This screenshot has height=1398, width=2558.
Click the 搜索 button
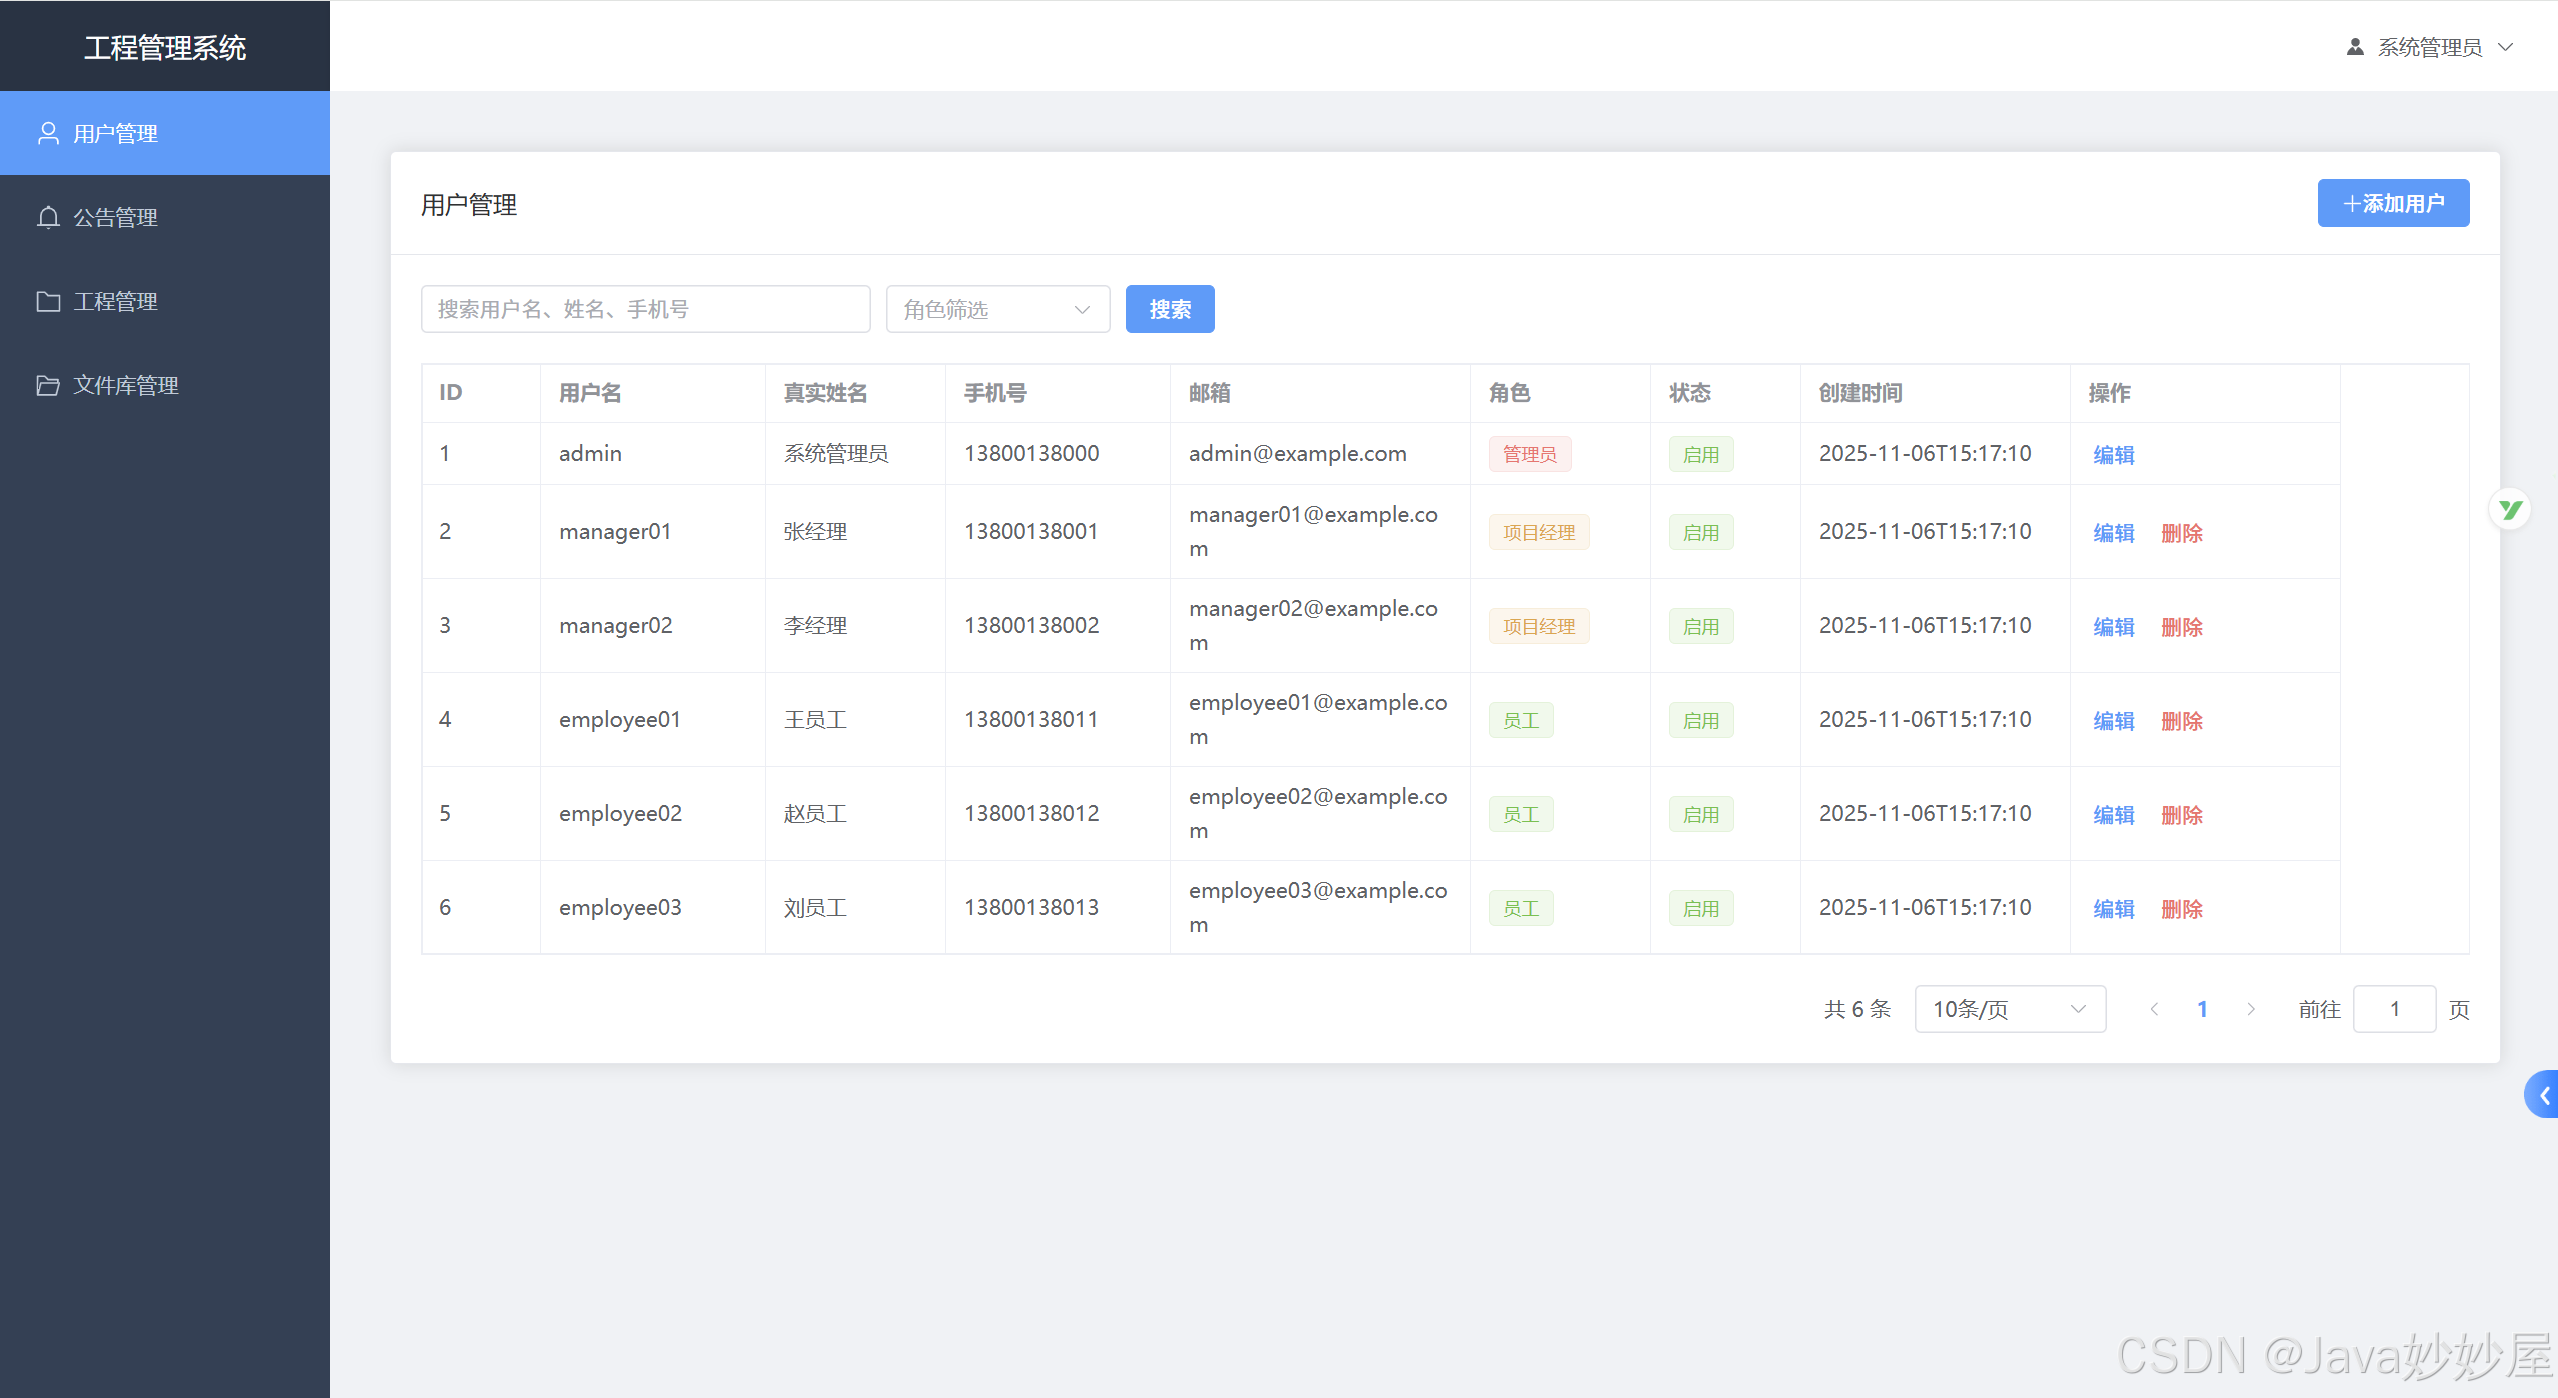click(1170, 309)
